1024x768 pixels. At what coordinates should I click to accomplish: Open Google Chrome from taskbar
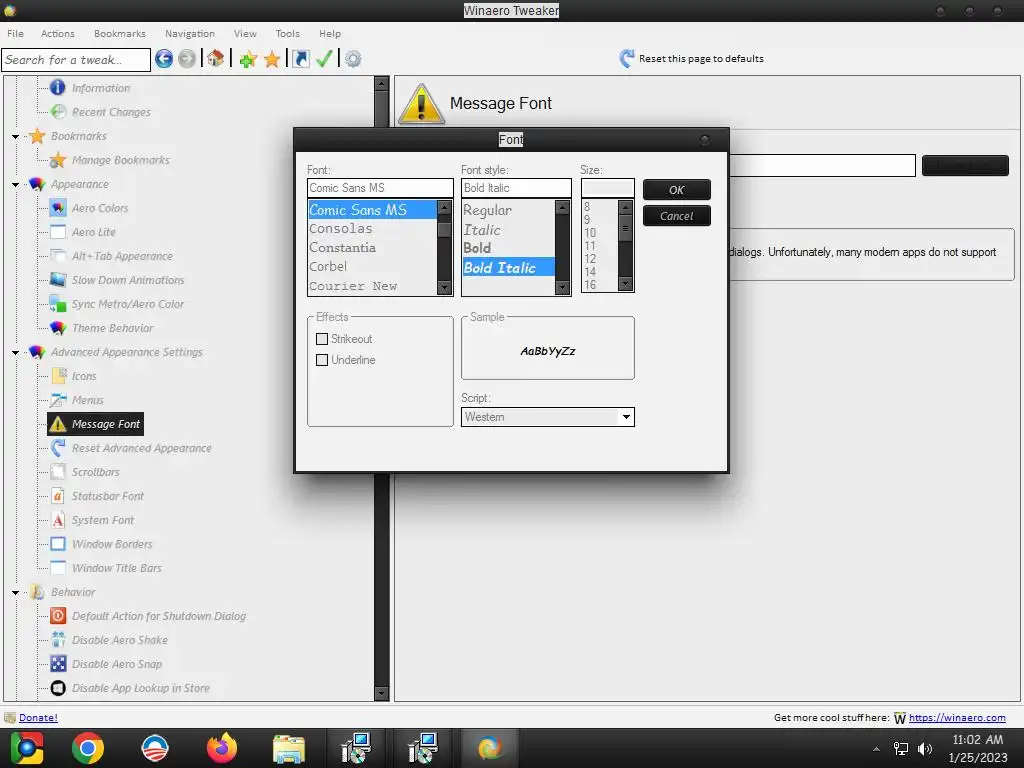[88, 748]
